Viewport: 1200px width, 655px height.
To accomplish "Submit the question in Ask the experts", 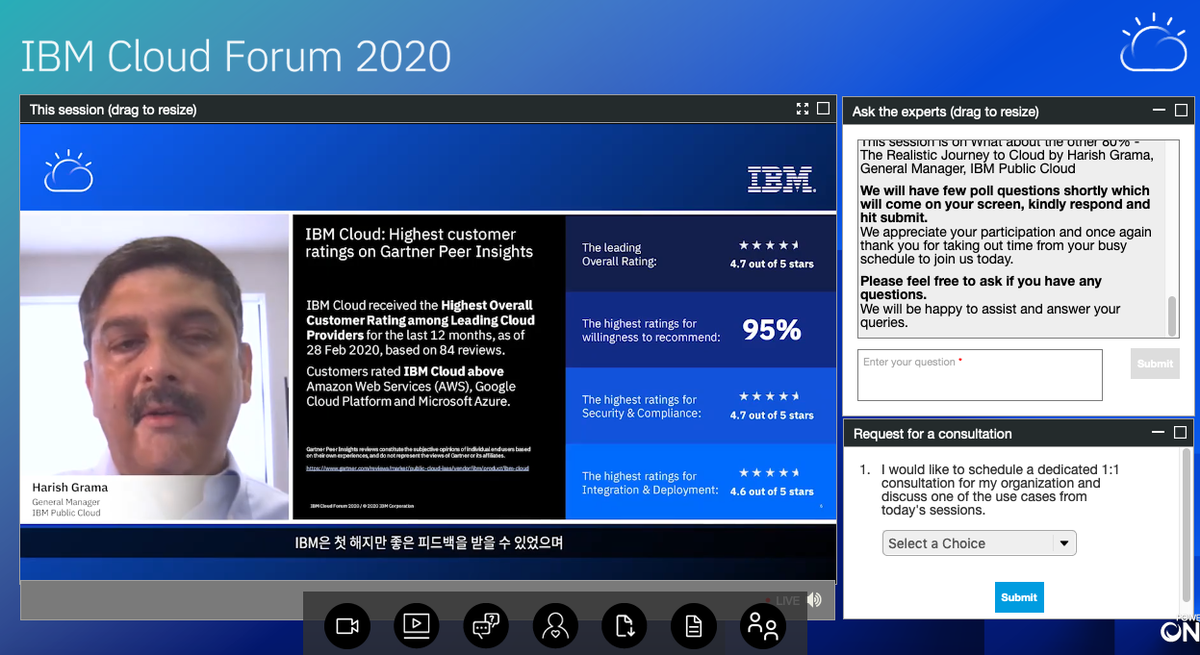I will coord(1155,363).
